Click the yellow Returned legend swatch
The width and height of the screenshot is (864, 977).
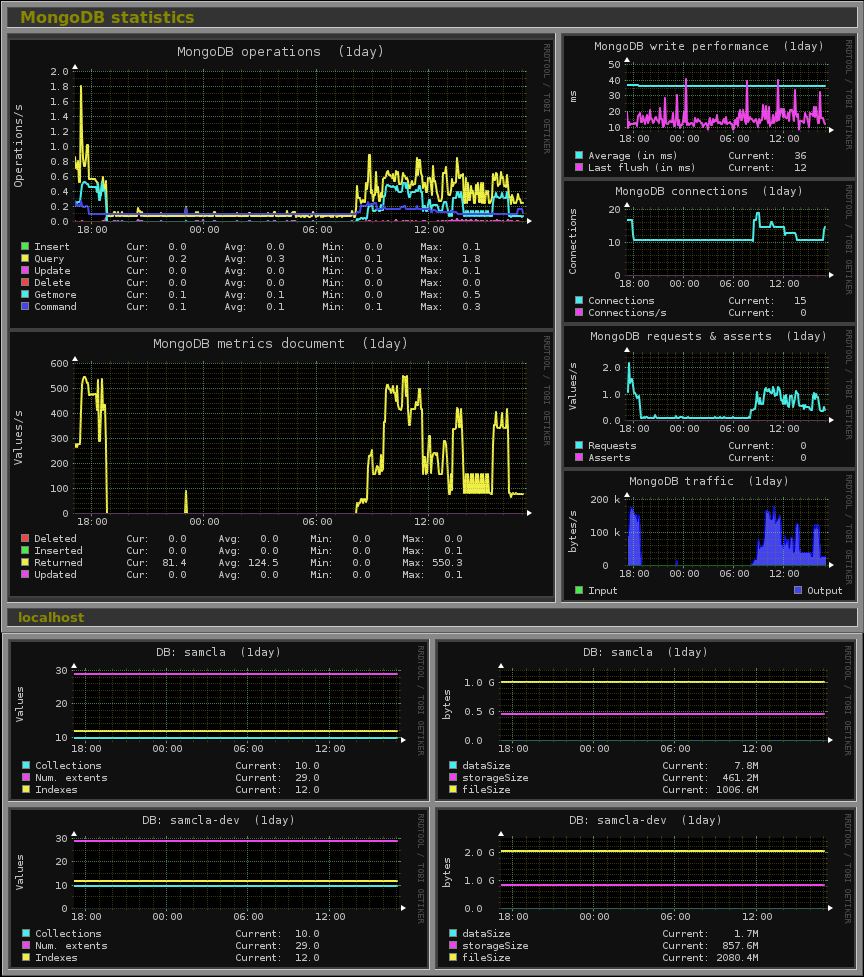pyautogui.click(x=26, y=563)
